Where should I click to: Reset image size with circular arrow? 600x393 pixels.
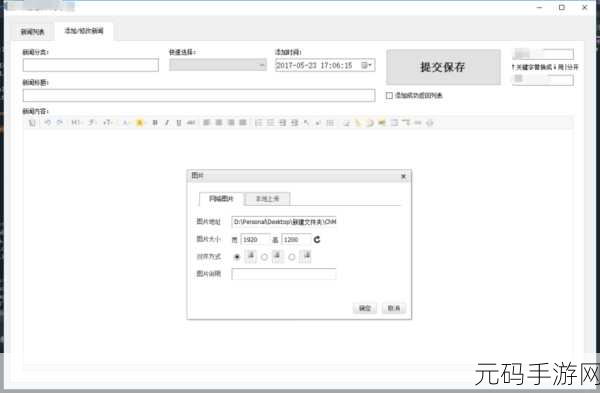pos(317,240)
